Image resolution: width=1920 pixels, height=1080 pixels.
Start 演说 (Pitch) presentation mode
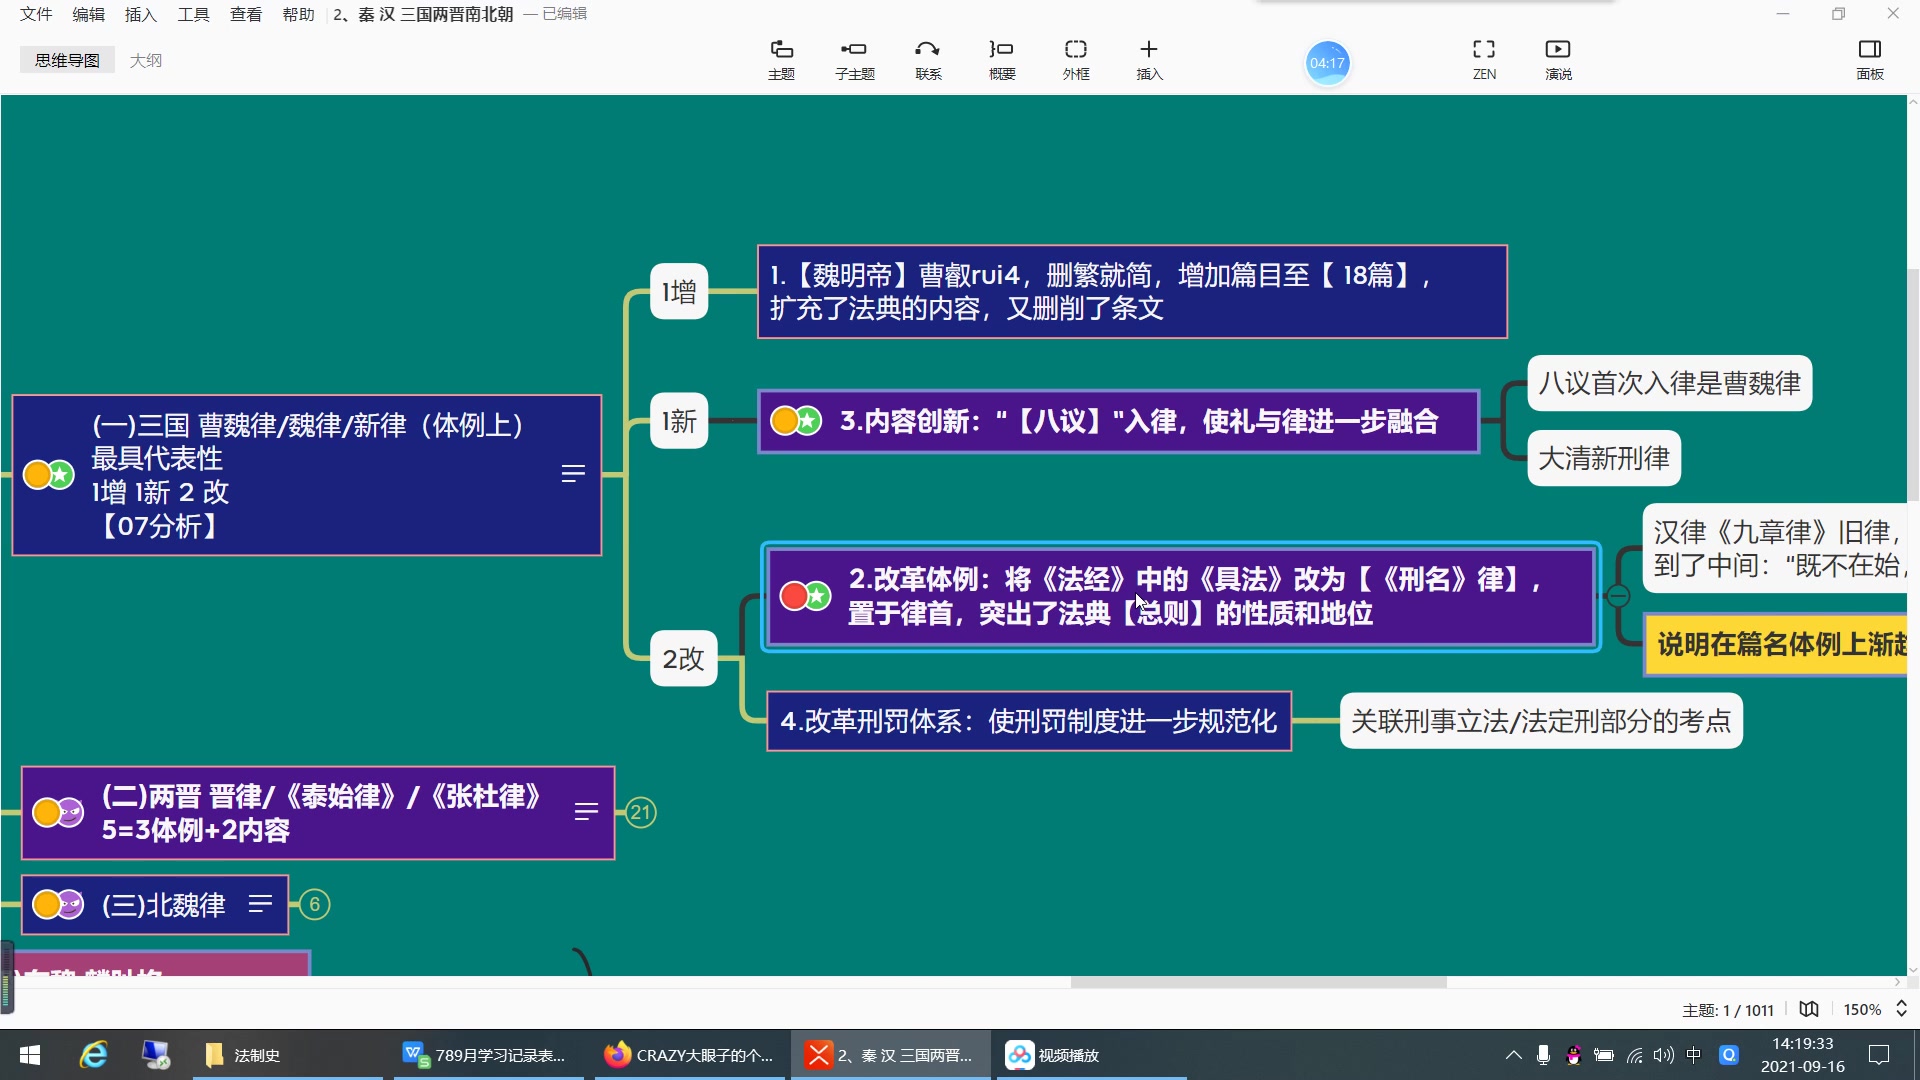click(x=1558, y=60)
